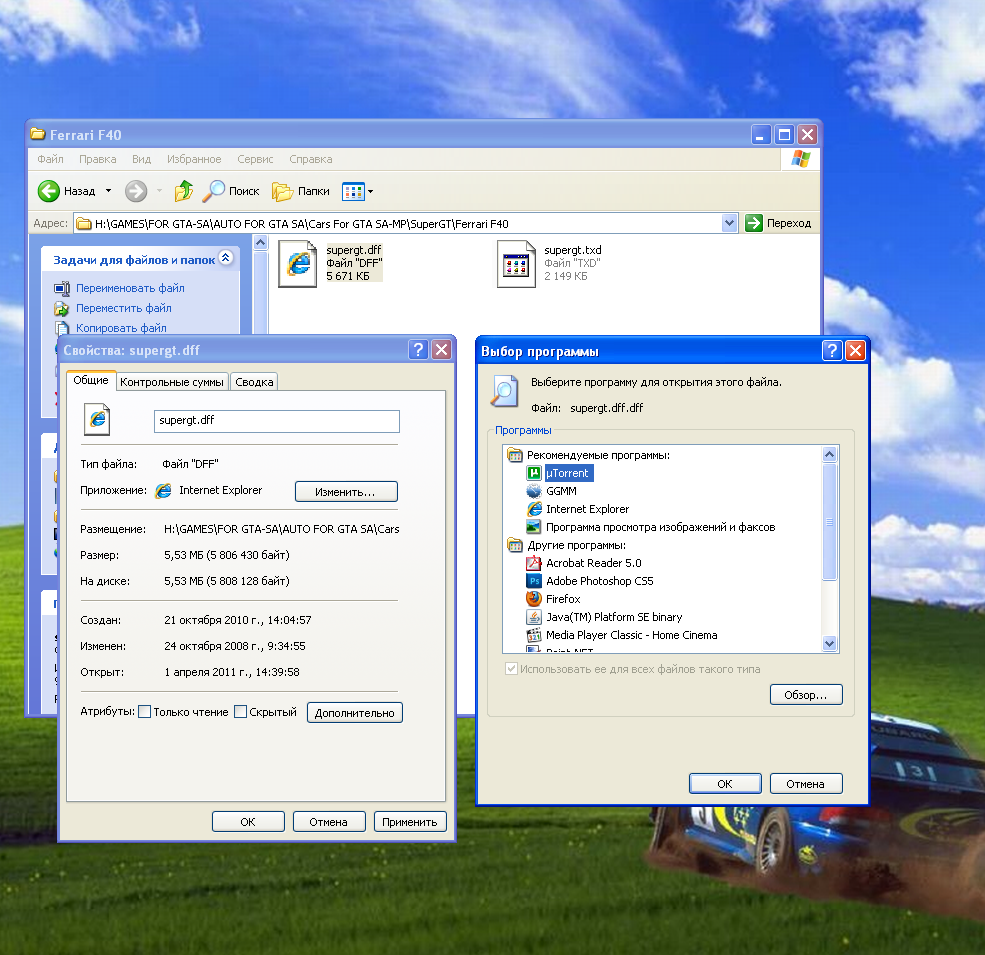This screenshot has width=985, height=955.
Task: Click the Explorer file pane scroll-up arrow
Action: click(x=261, y=243)
